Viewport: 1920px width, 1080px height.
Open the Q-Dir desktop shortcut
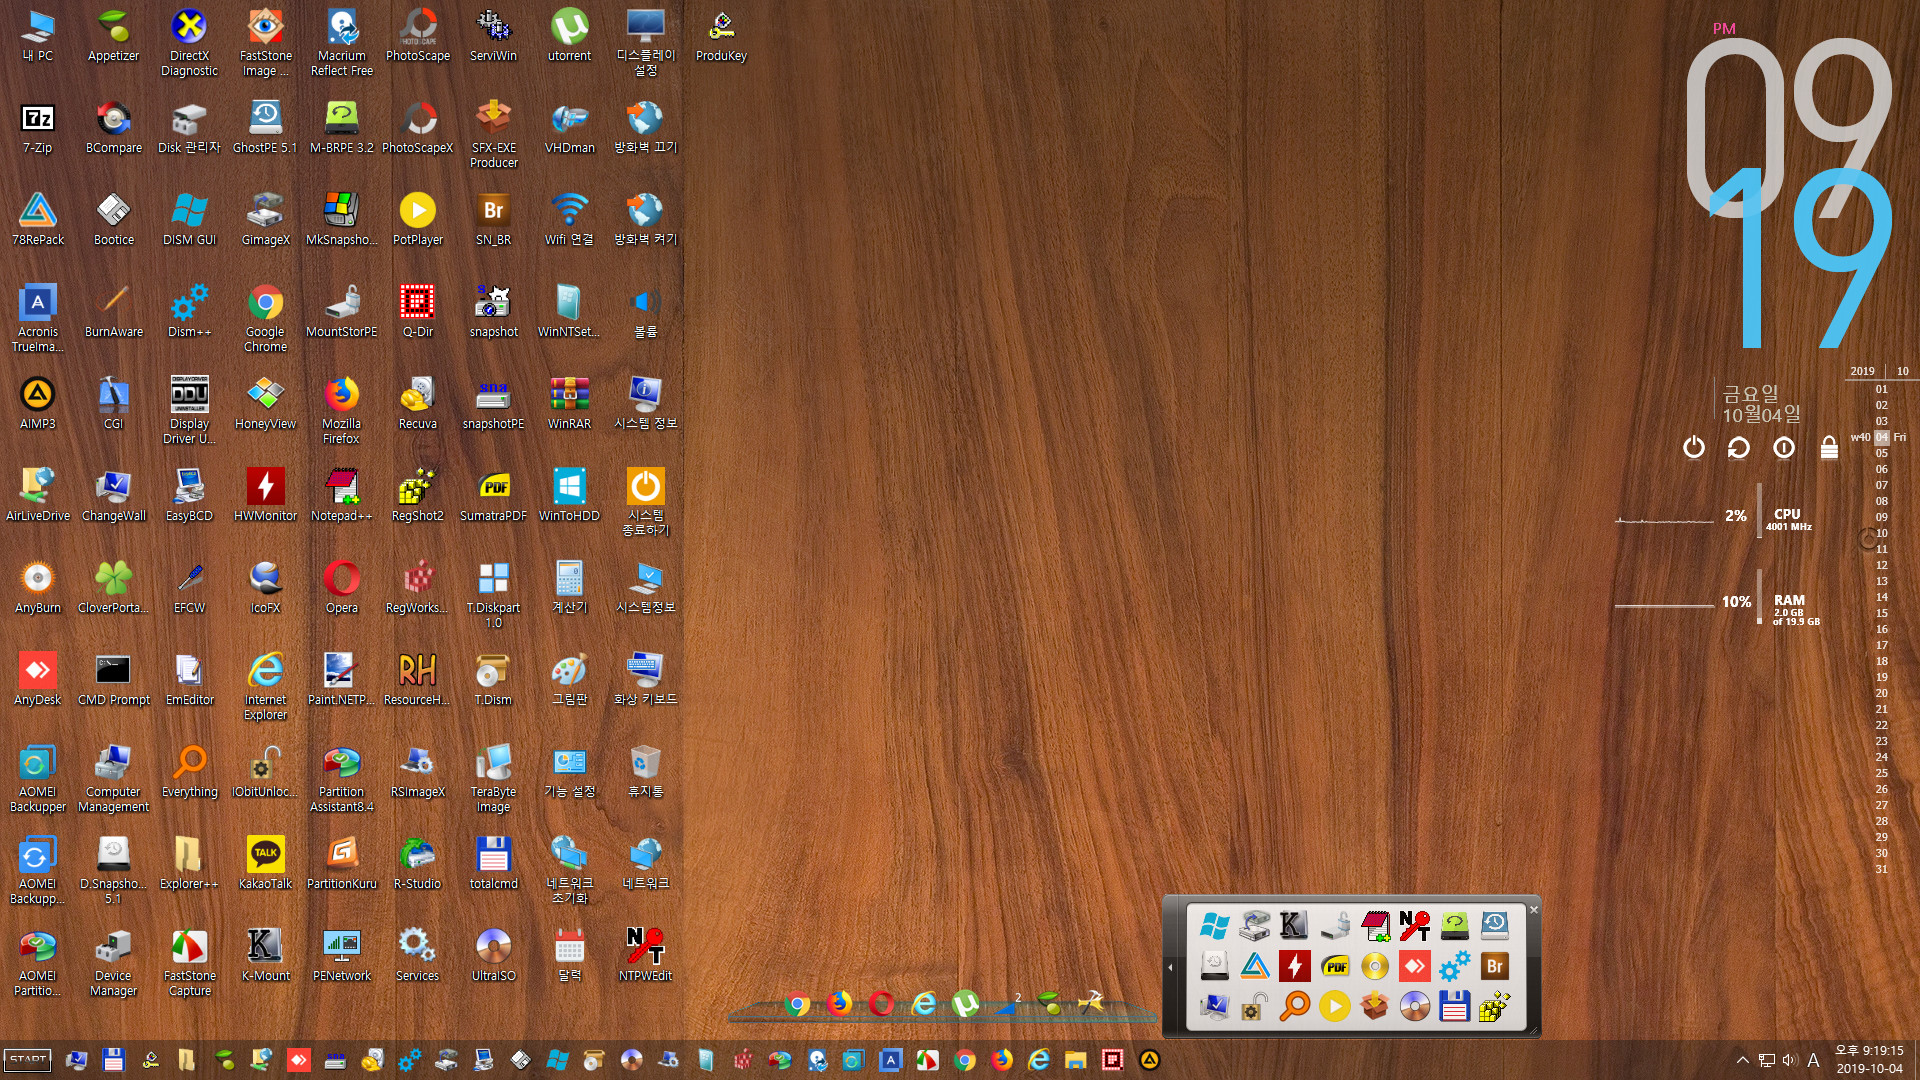coord(417,312)
